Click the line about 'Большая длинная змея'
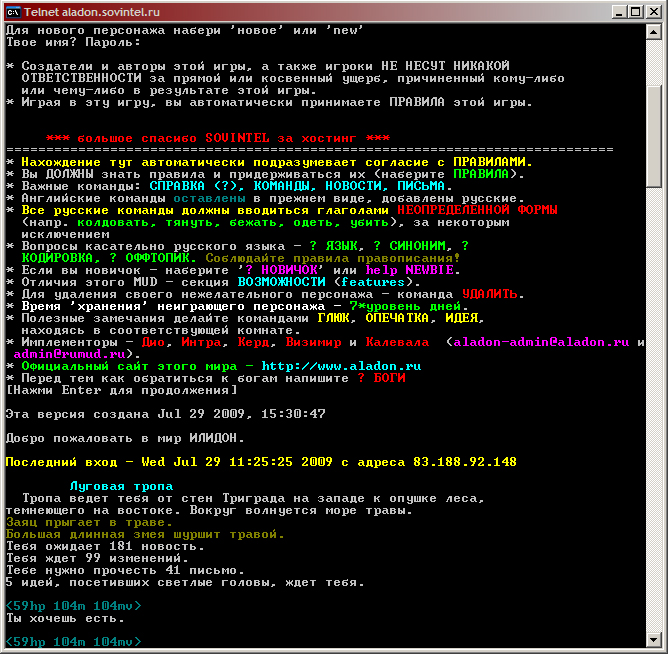Image resolution: width=668 pixels, height=654 pixels. pyautogui.click(x=145, y=533)
